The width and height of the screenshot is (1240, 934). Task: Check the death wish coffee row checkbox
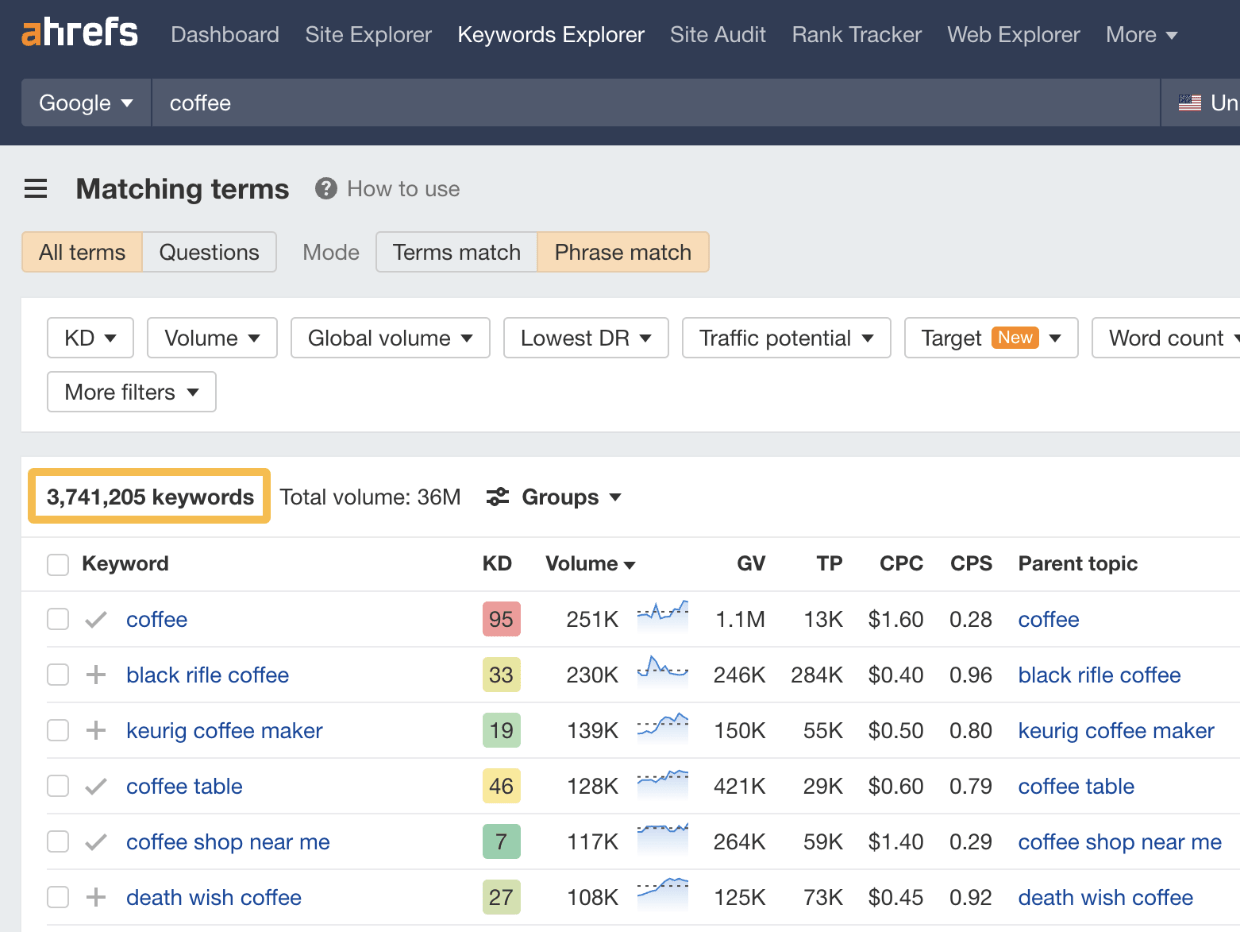(57, 897)
